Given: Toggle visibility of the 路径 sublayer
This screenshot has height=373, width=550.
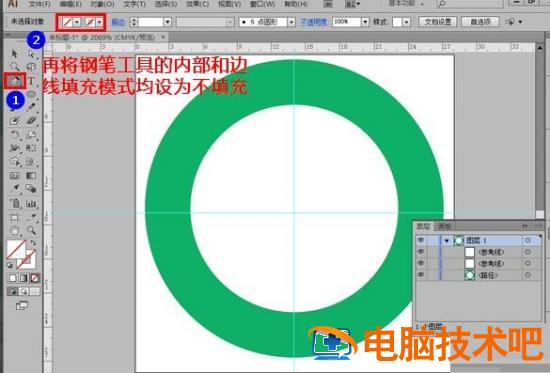Looking at the screenshot, I should [421, 275].
